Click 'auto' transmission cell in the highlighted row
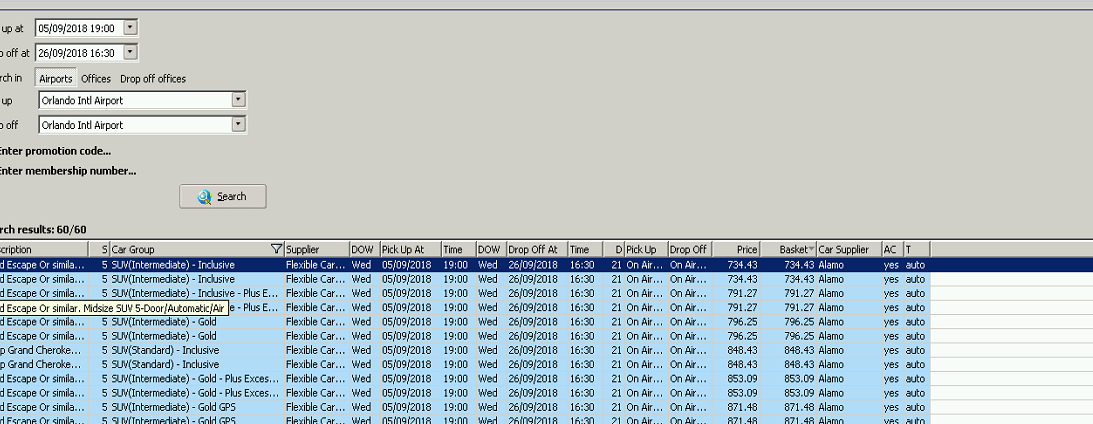Screen dimensions: 1093x424 pos(915,265)
